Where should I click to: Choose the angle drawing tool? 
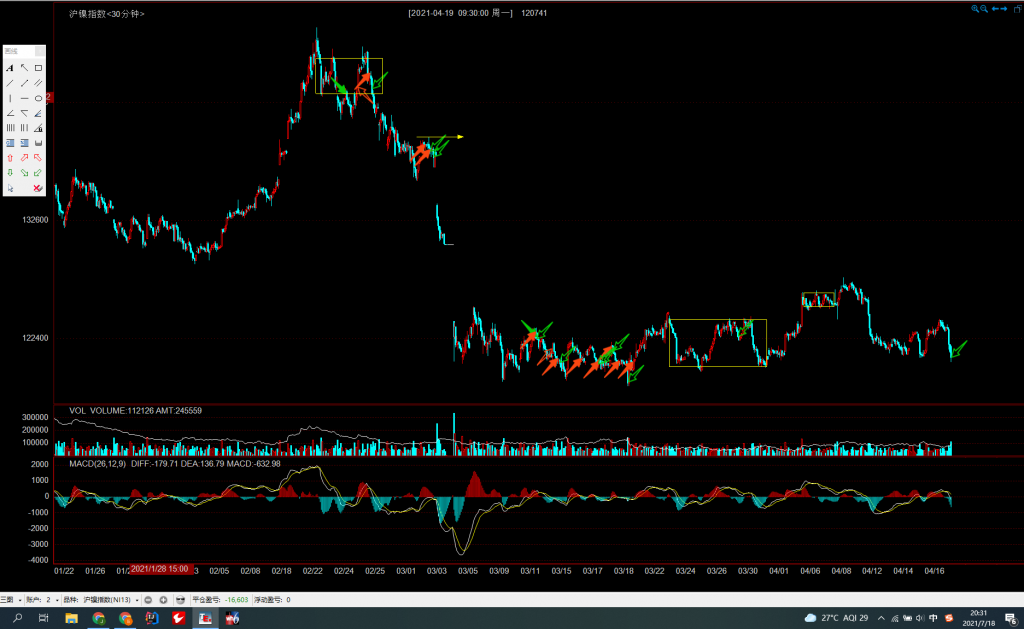click(x=10, y=113)
